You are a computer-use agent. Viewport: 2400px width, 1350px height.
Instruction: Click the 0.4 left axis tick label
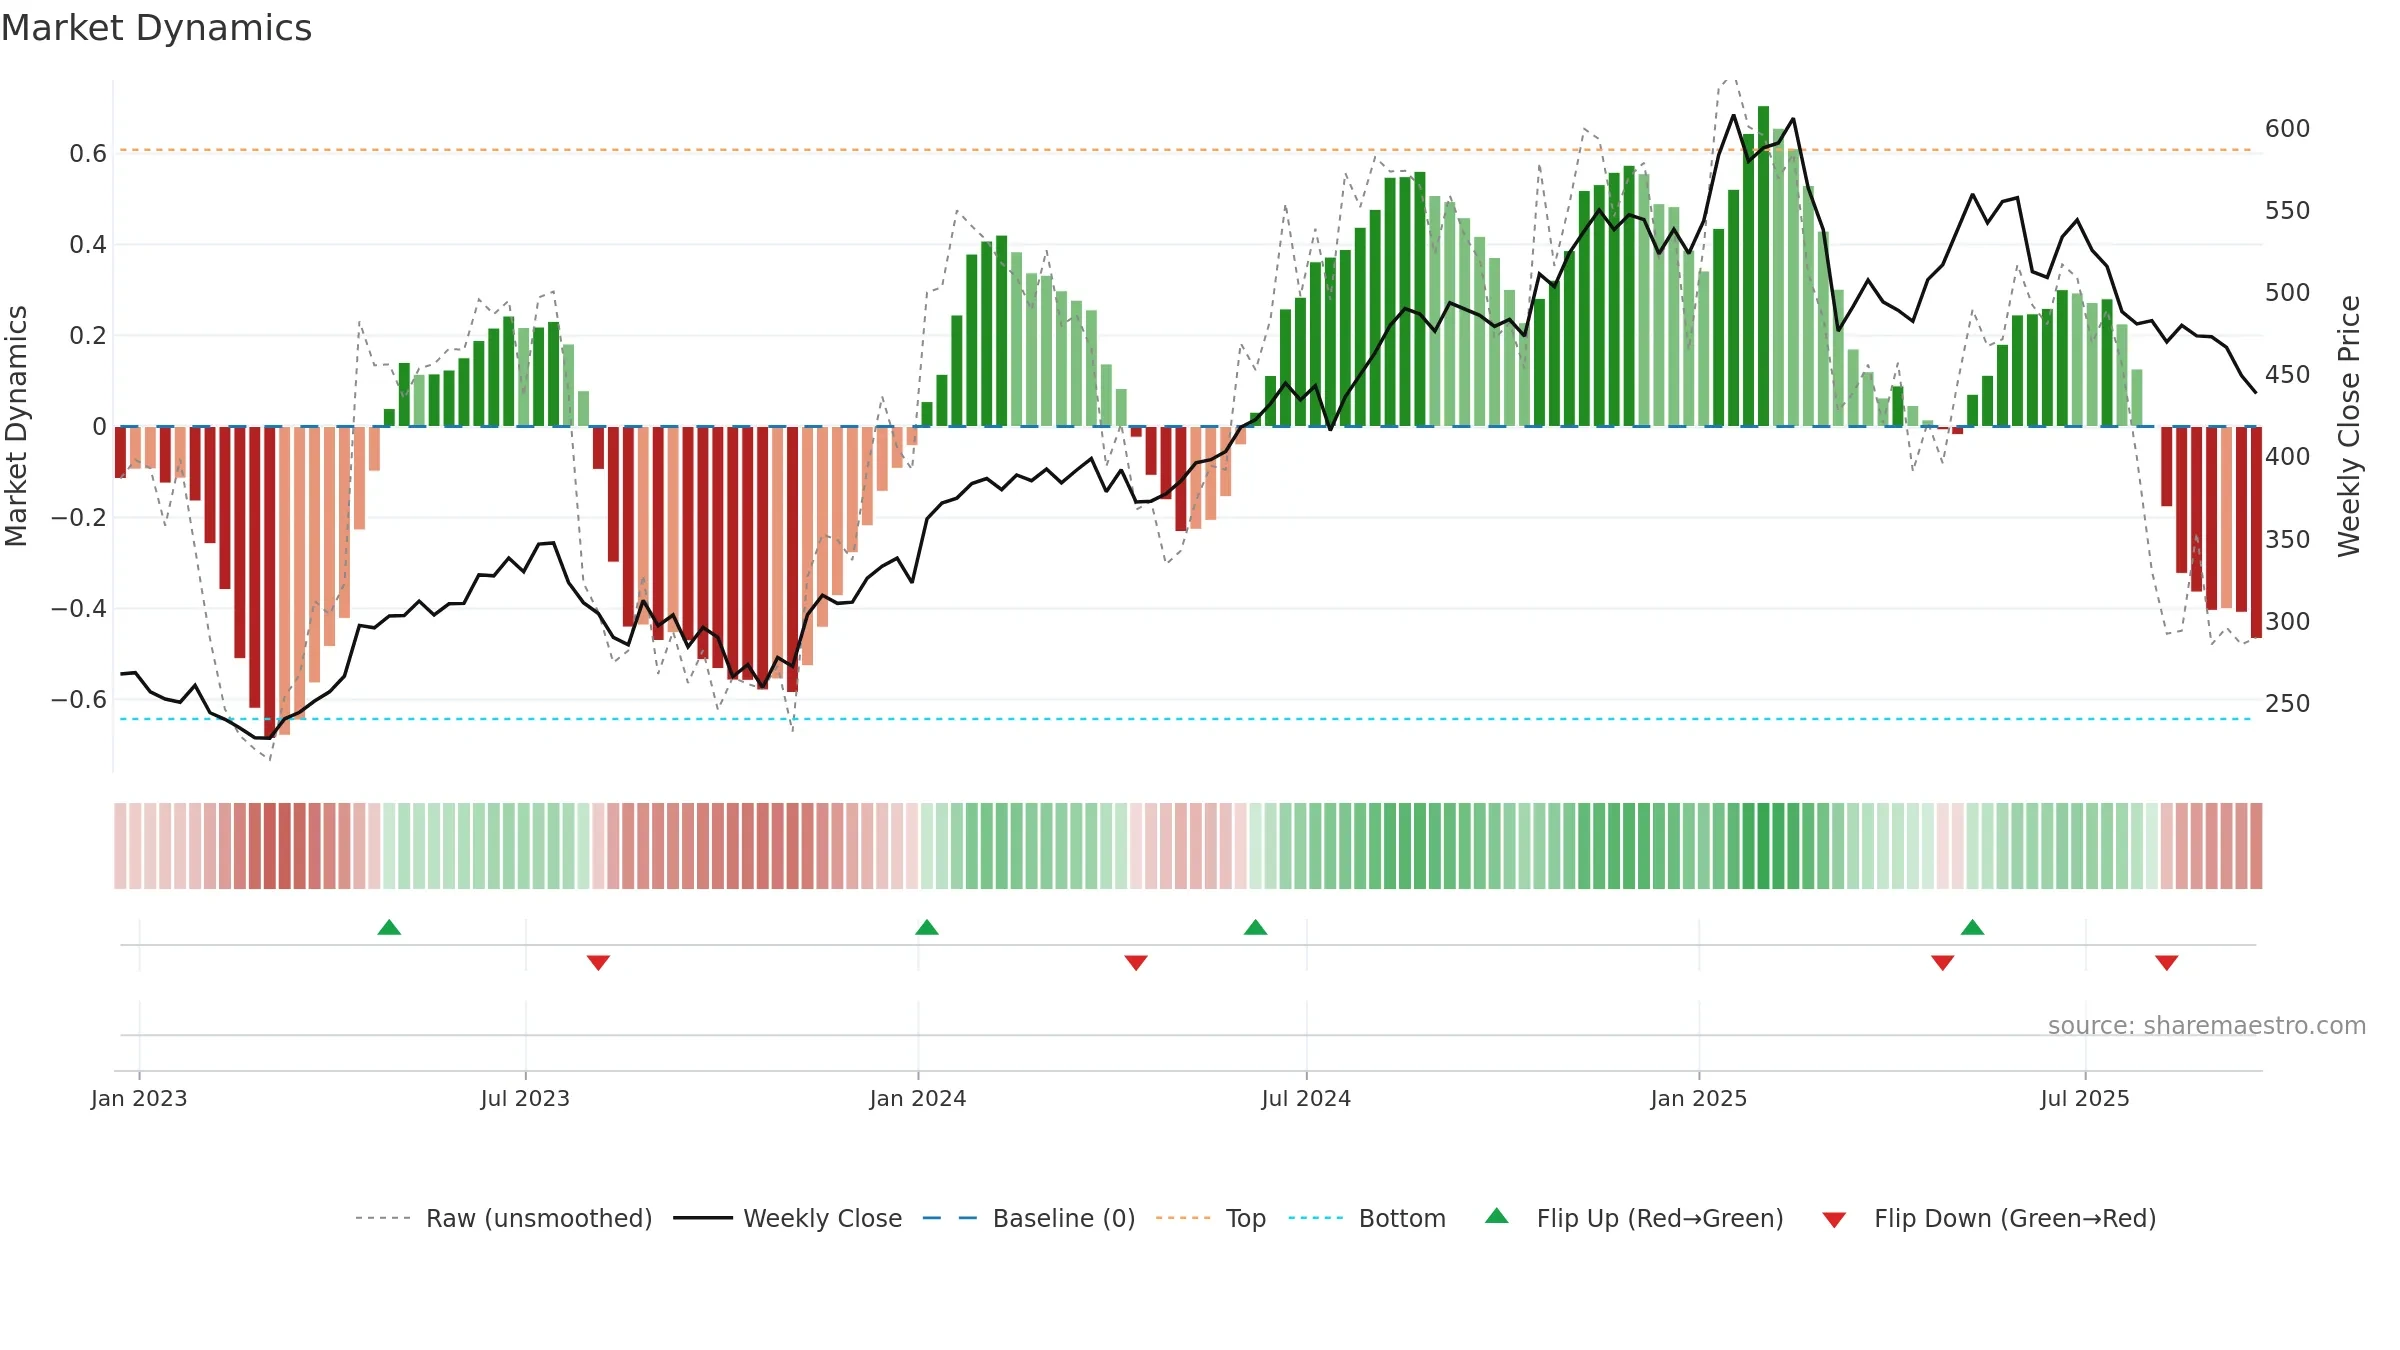88,245
